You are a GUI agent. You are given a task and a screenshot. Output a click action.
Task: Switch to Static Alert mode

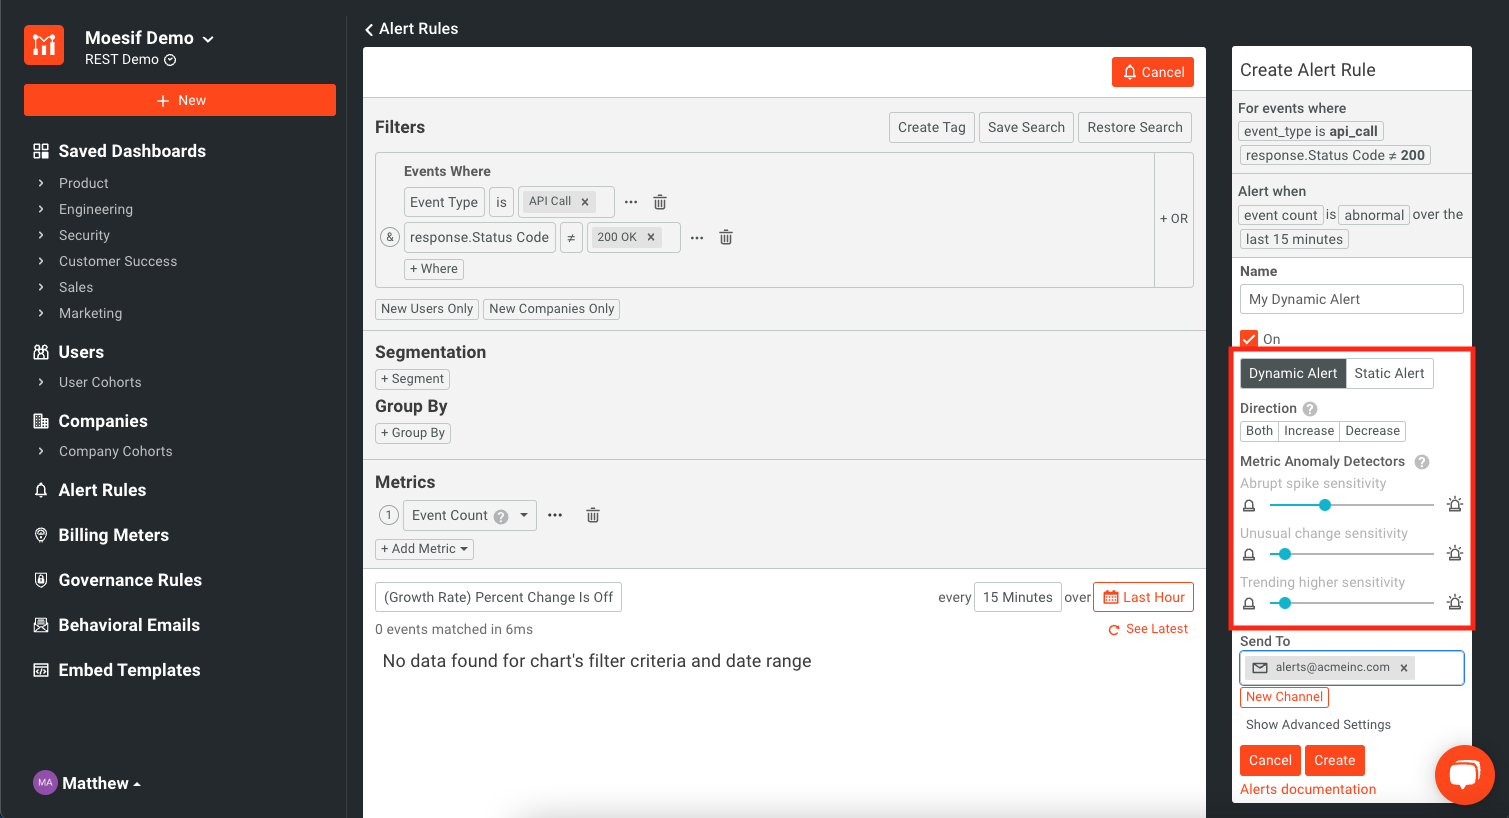pyautogui.click(x=1389, y=373)
